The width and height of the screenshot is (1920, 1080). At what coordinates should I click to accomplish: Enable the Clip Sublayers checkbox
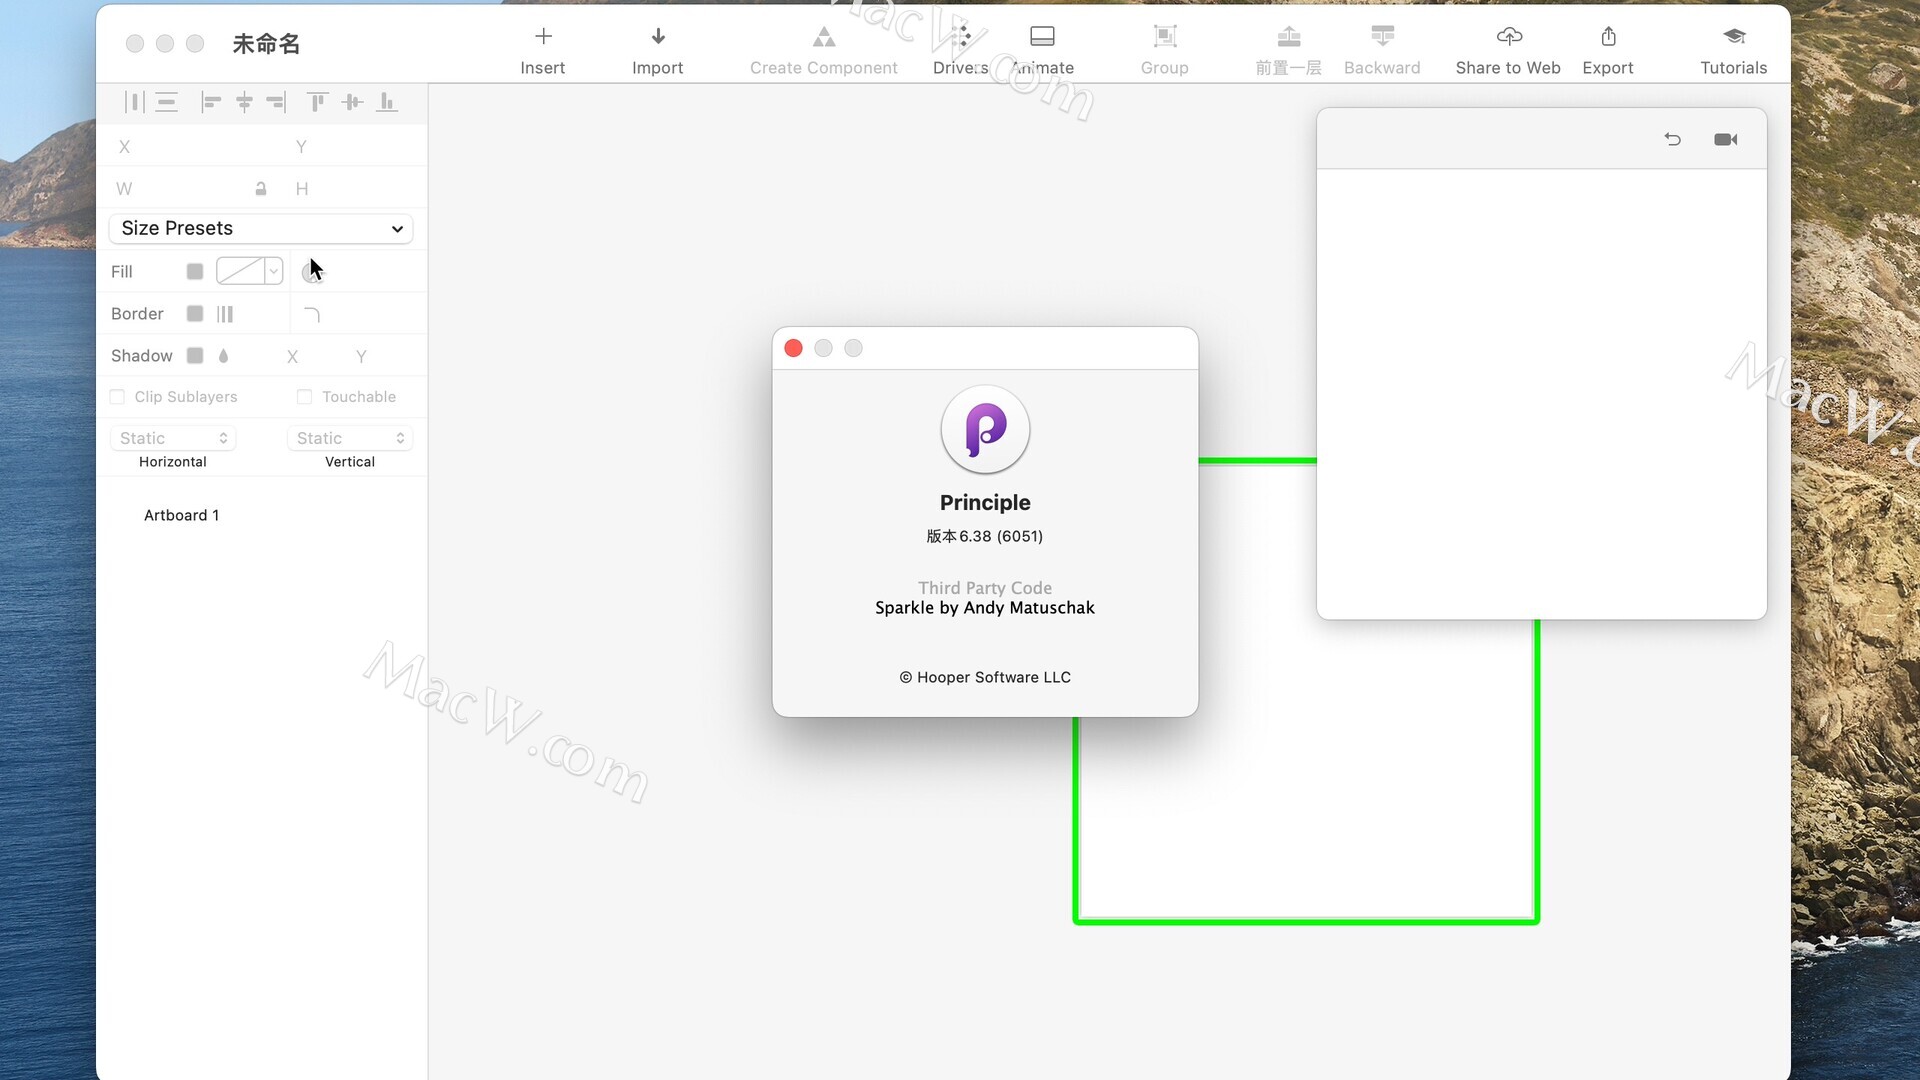pos(117,397)
